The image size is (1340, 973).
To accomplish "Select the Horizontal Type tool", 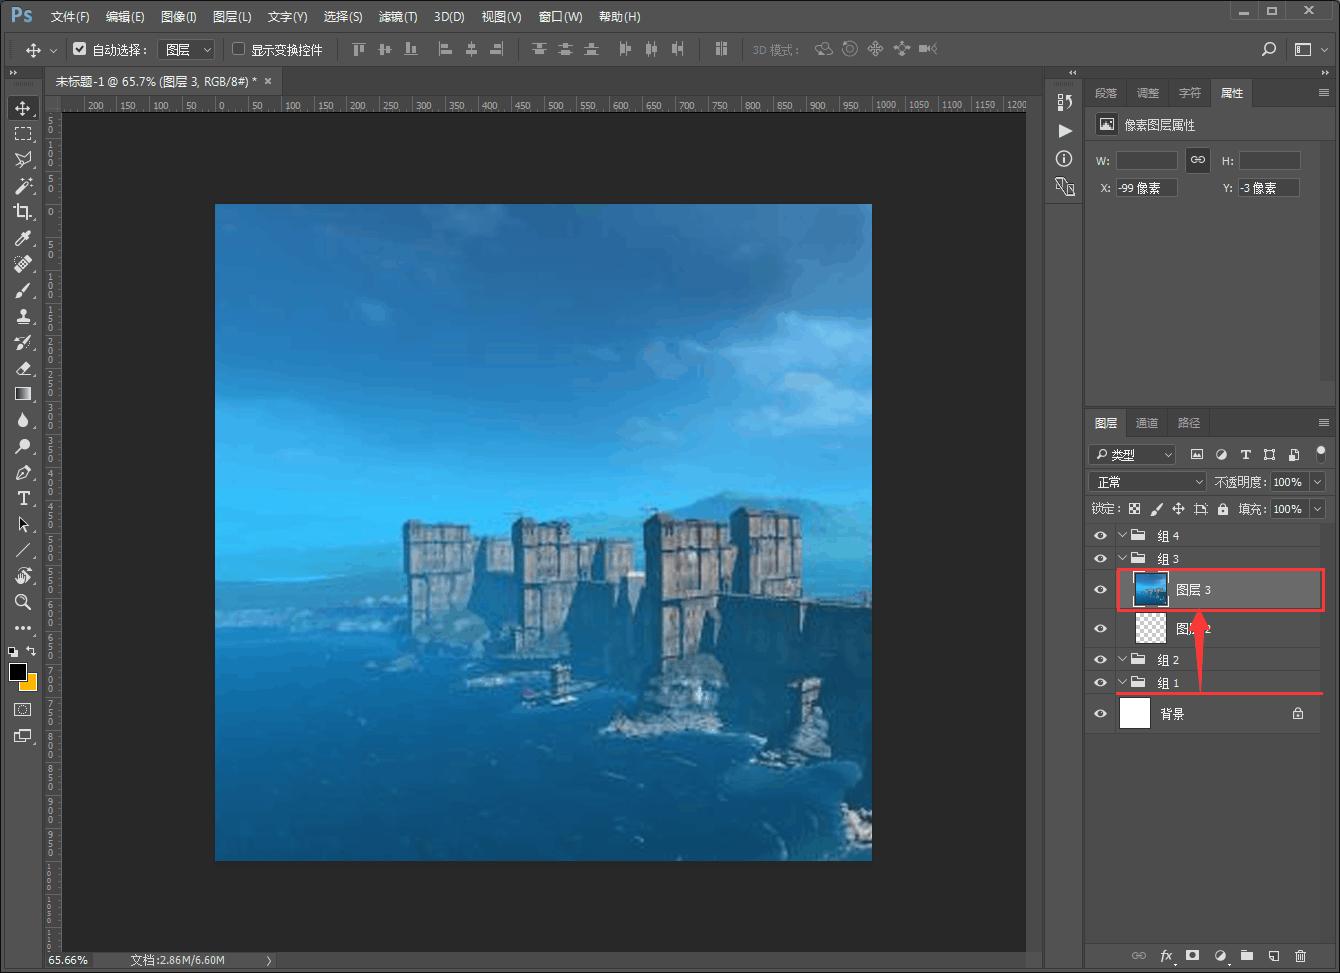I will pos(23,498).
